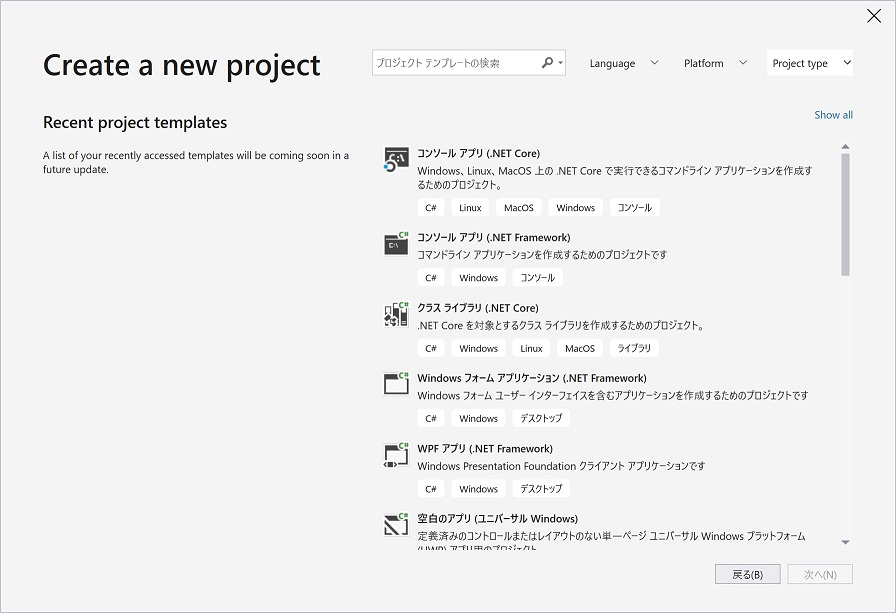This screenshot has width=896, height=613.
Task: Click the Show all link
Action: (833, 115)
